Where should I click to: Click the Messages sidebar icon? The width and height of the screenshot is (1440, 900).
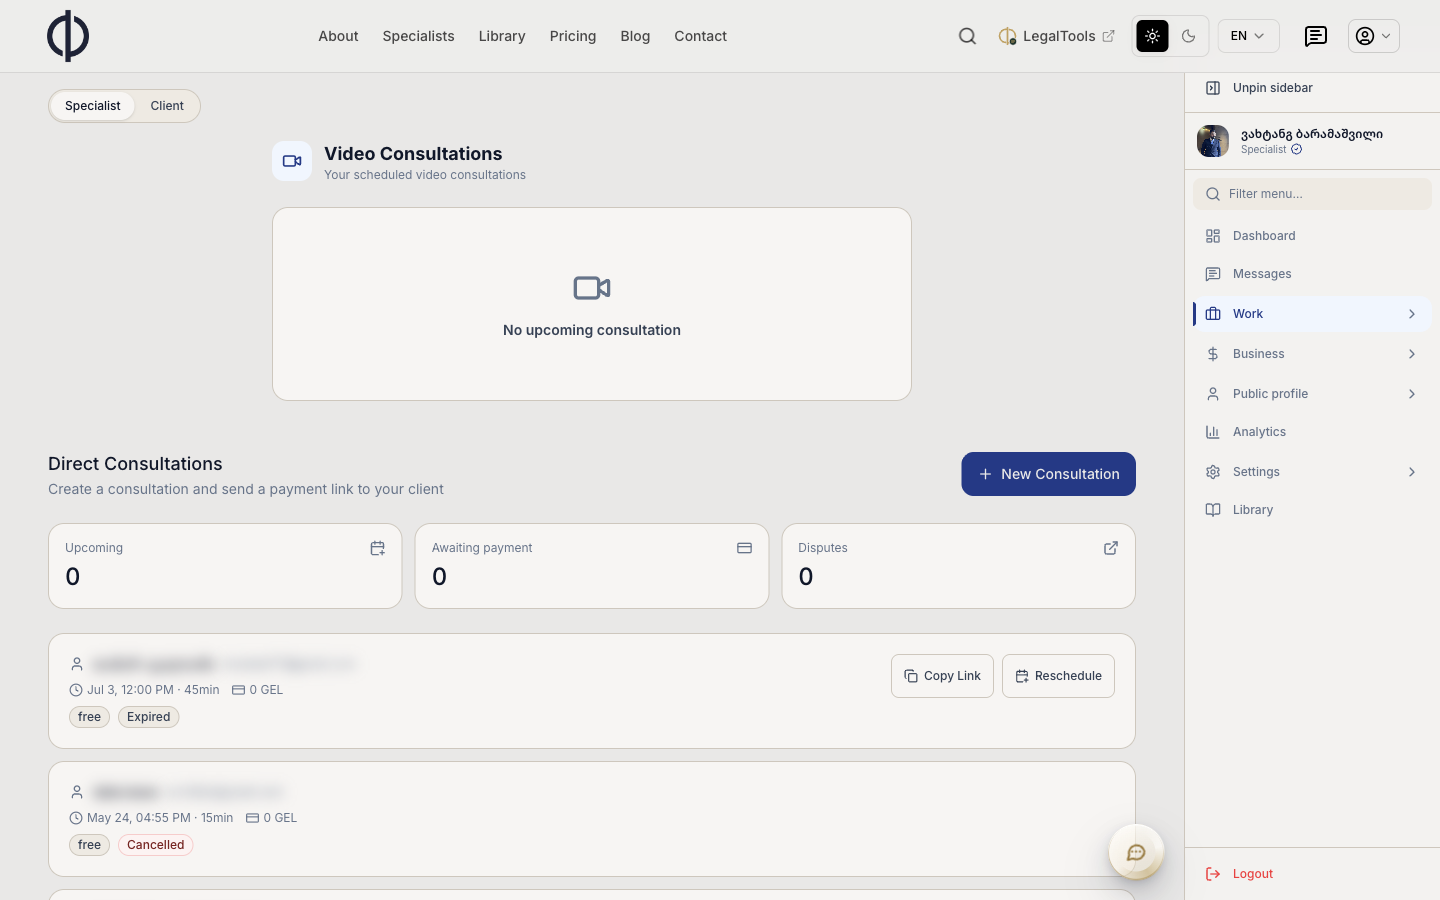click(1213, 274)
